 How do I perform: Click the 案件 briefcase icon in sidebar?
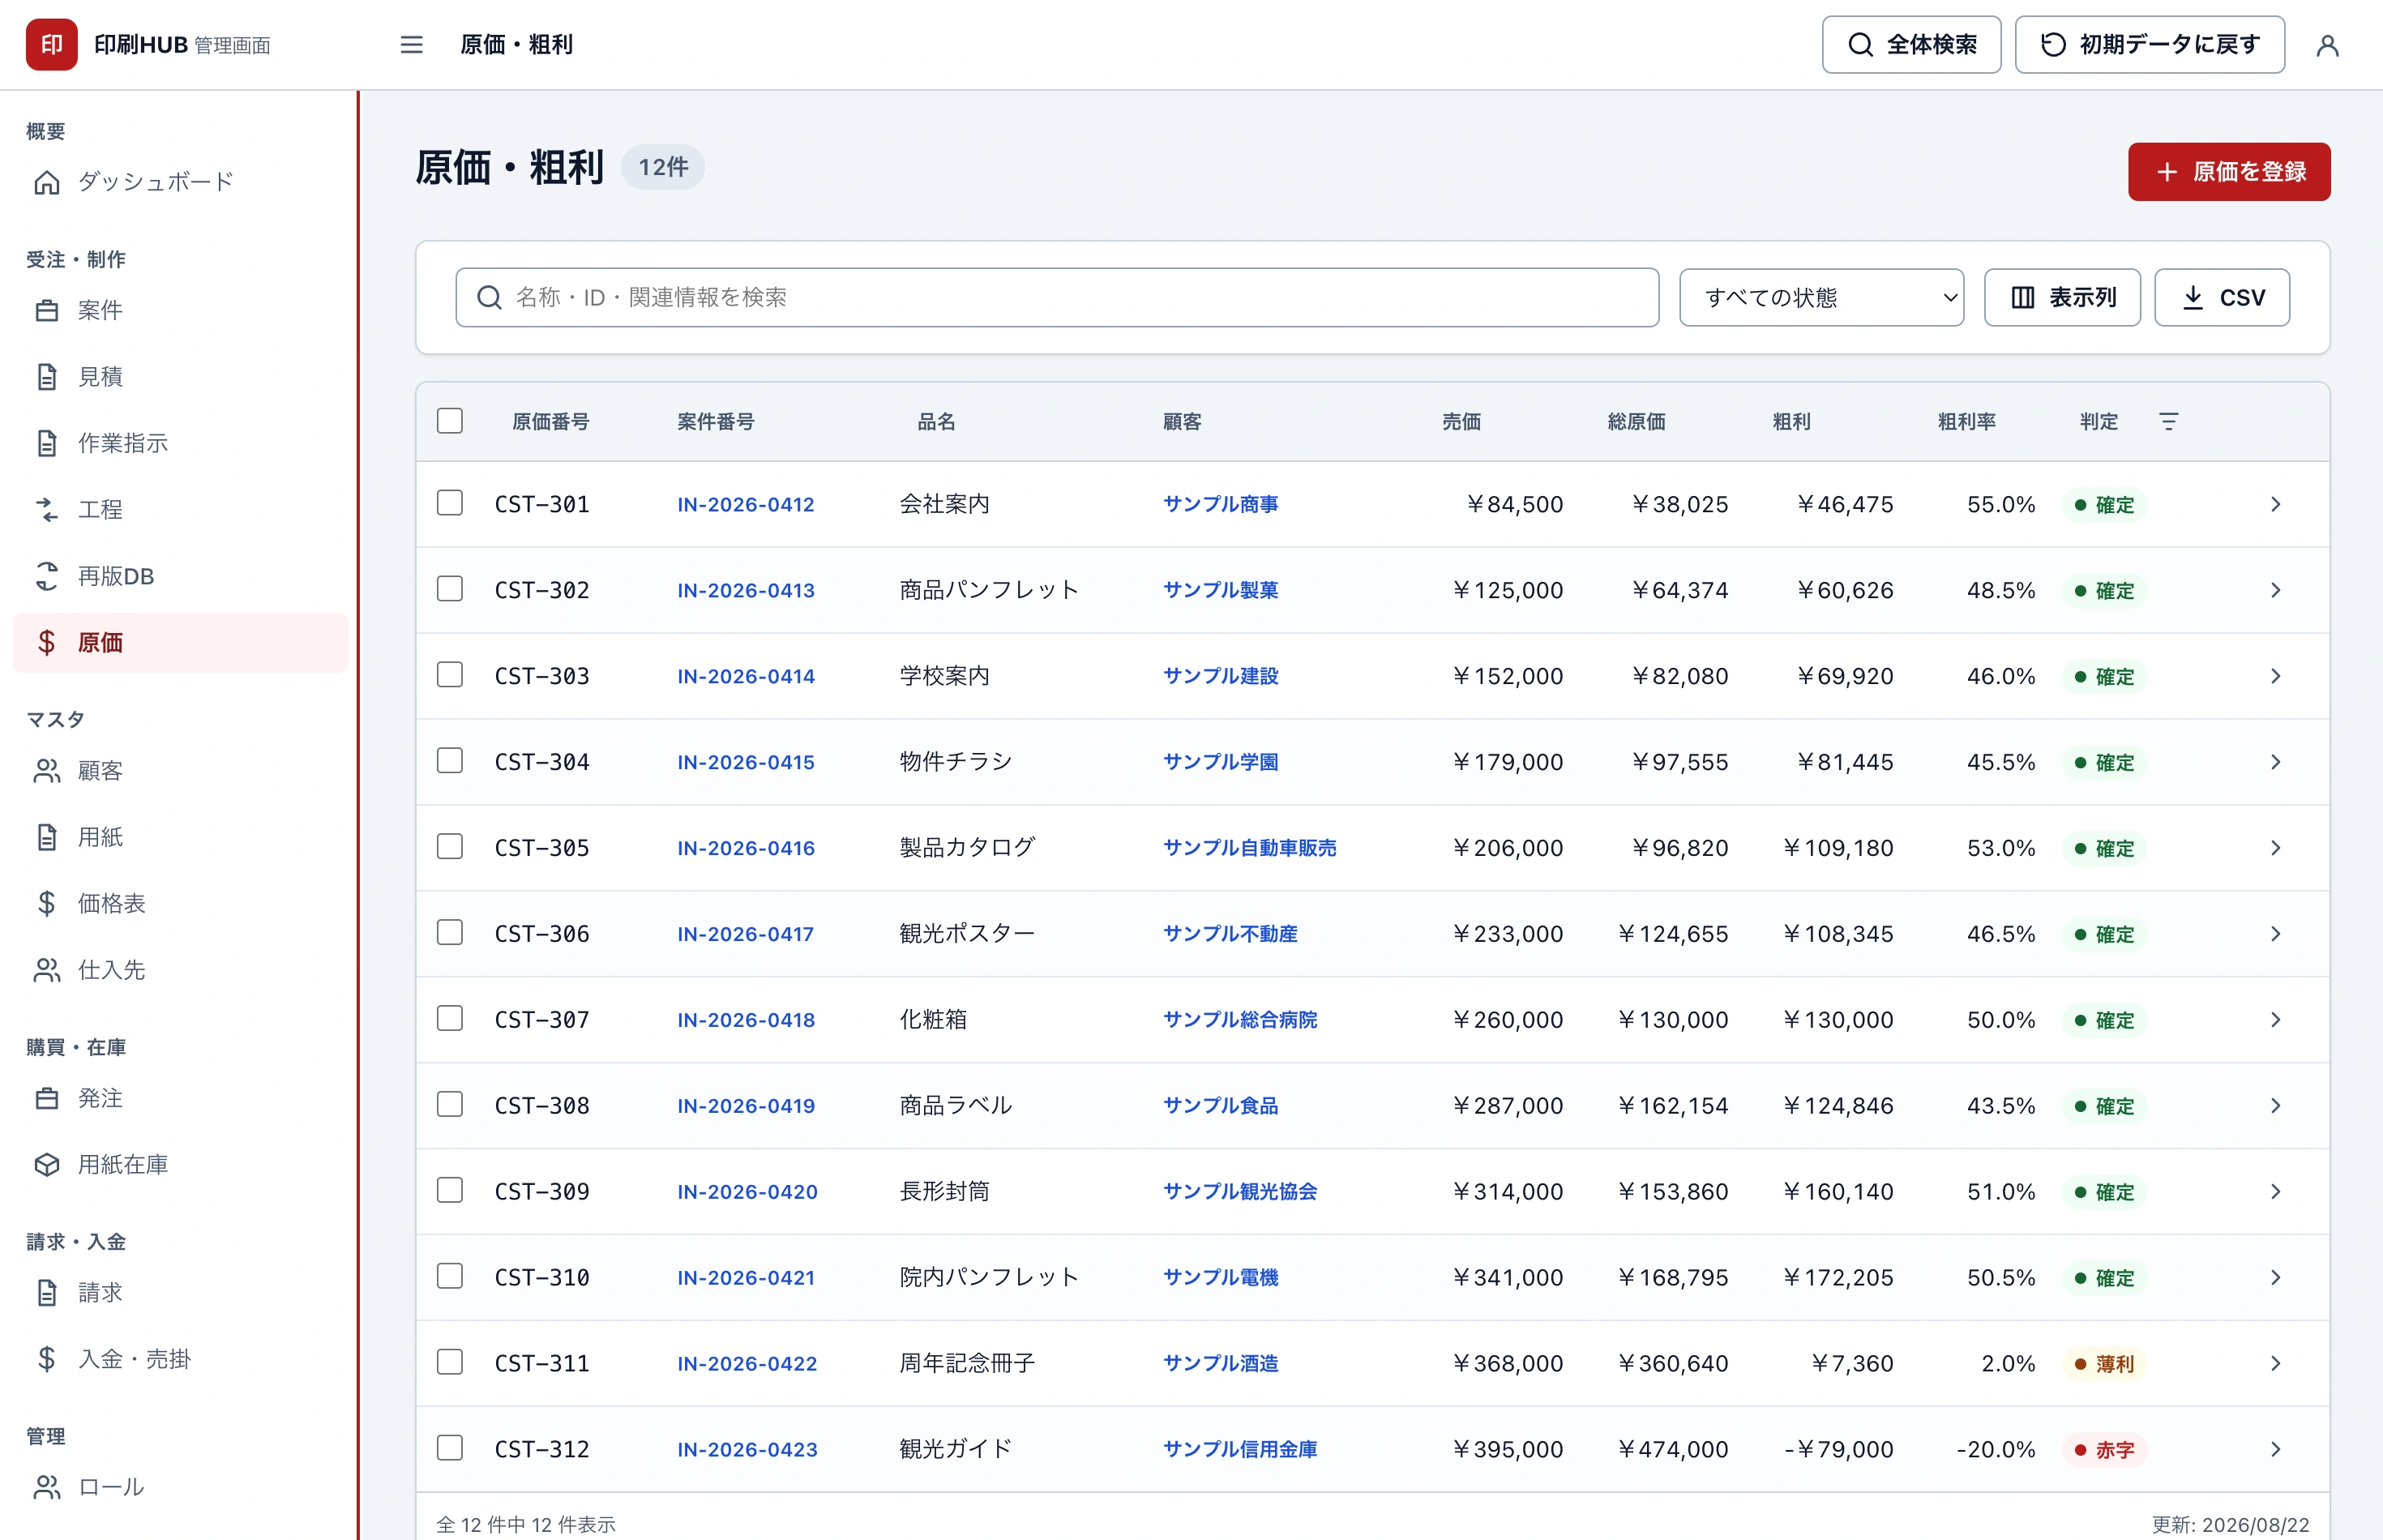pos(47,310)
